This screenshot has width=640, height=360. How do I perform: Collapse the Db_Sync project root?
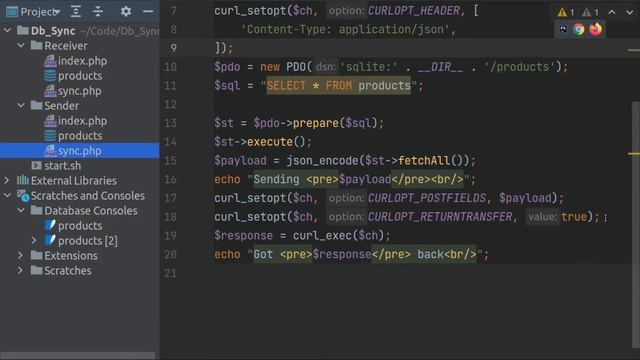point(7,31)
